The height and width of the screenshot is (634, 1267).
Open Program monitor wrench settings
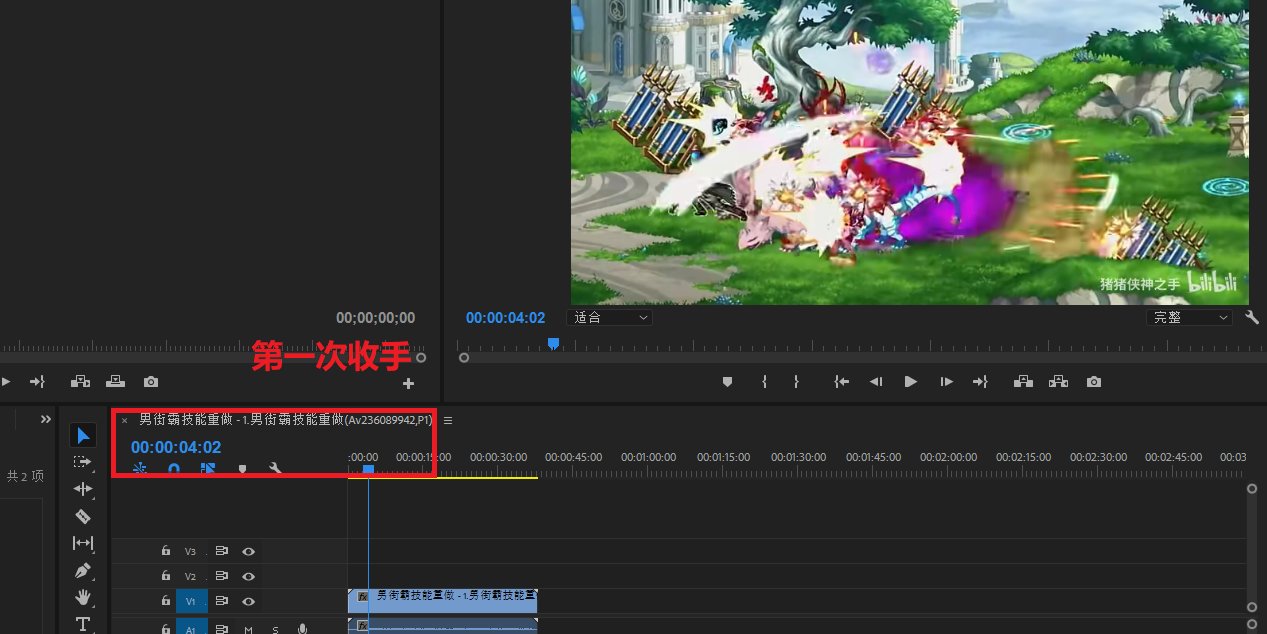click(1252, 317)
